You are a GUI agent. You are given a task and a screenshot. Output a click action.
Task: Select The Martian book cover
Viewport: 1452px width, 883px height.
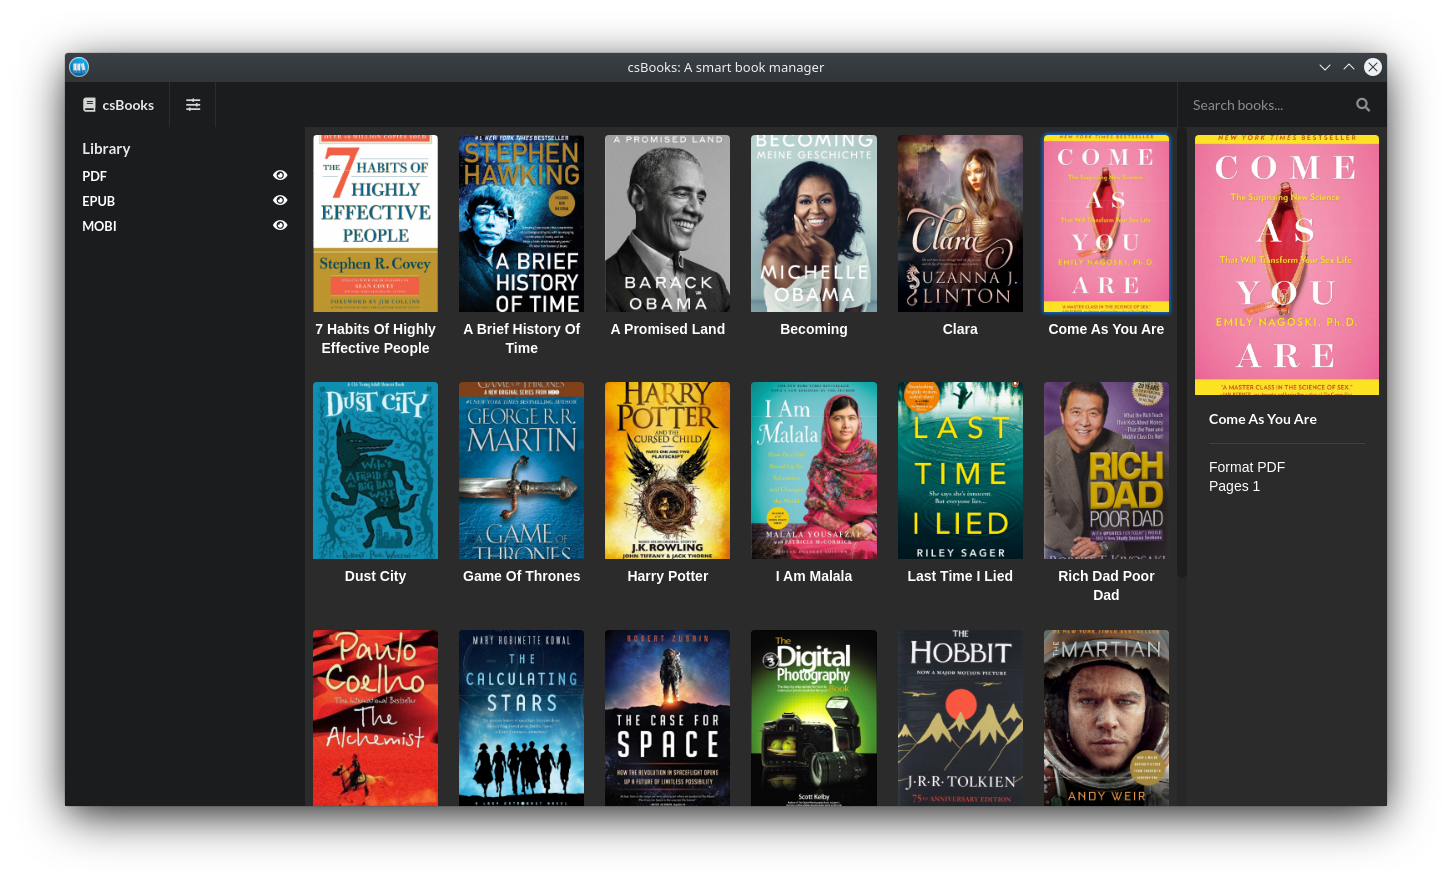point(1106,718)
